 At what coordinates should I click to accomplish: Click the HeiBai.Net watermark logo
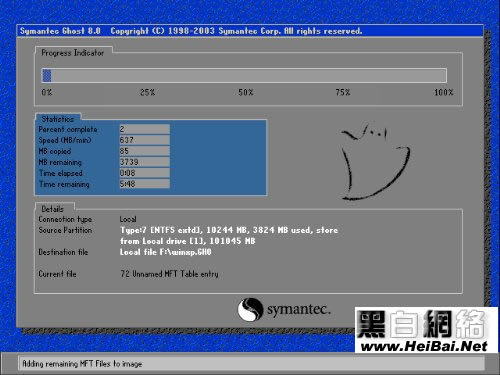point(426,330)
